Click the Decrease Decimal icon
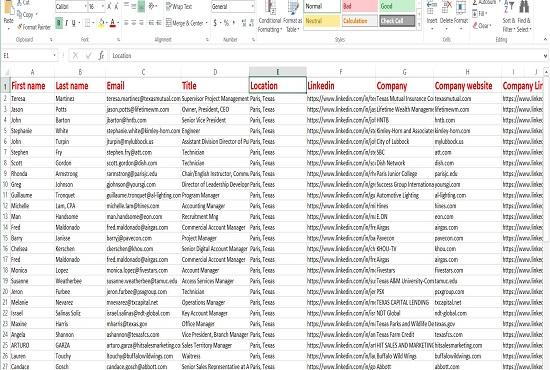 point(251,23)
